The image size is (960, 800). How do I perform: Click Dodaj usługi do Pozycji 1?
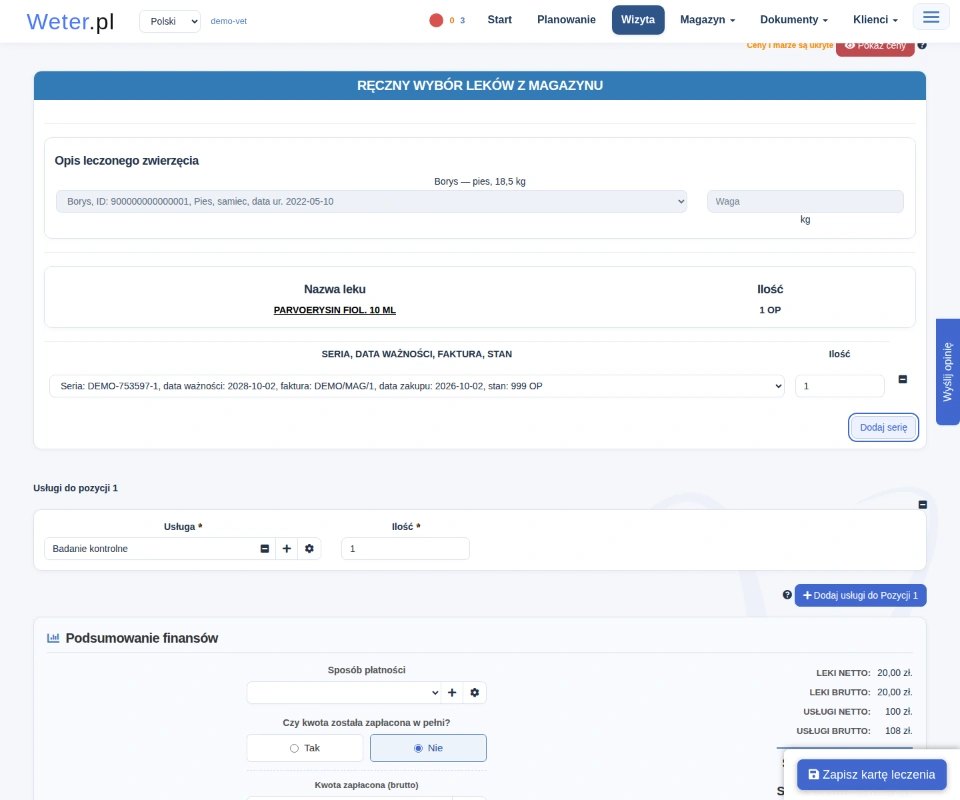pyautogui.click(x=860, y=596)
